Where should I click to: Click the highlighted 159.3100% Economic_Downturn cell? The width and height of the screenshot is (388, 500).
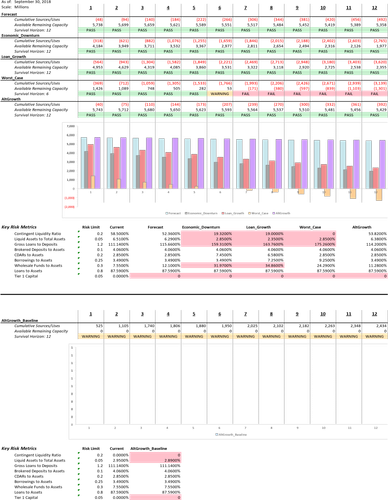coord(207,244)
